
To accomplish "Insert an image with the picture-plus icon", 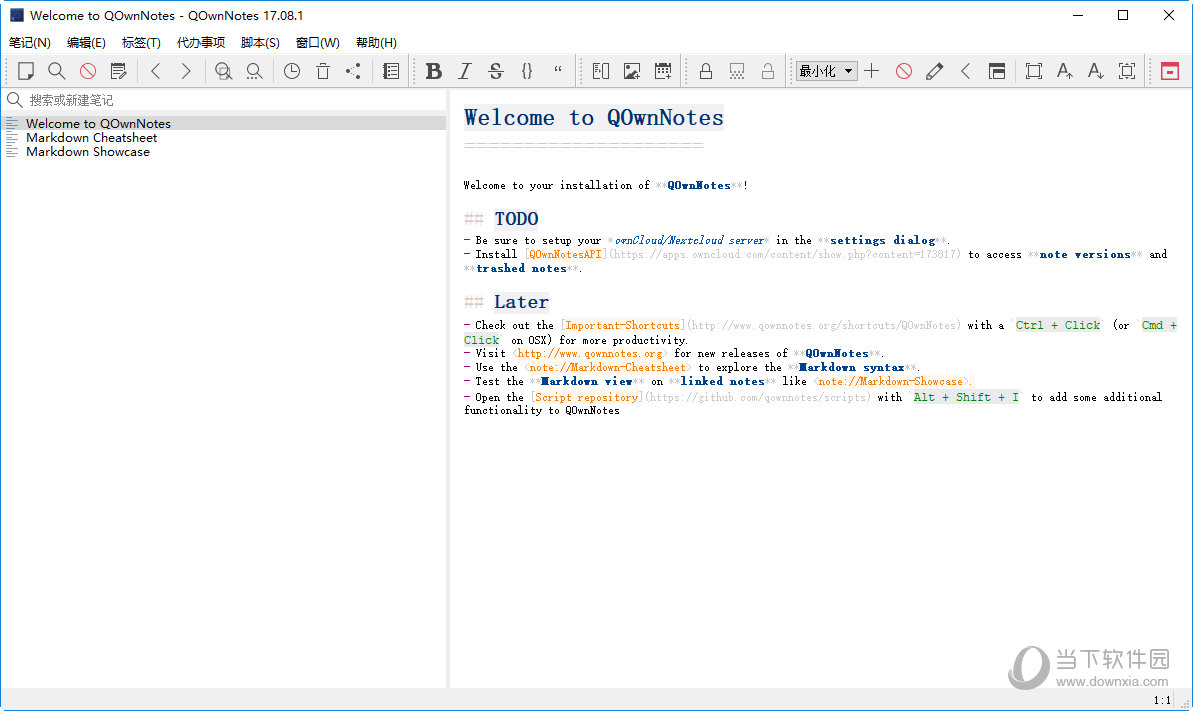I will [x=631, y=71].
